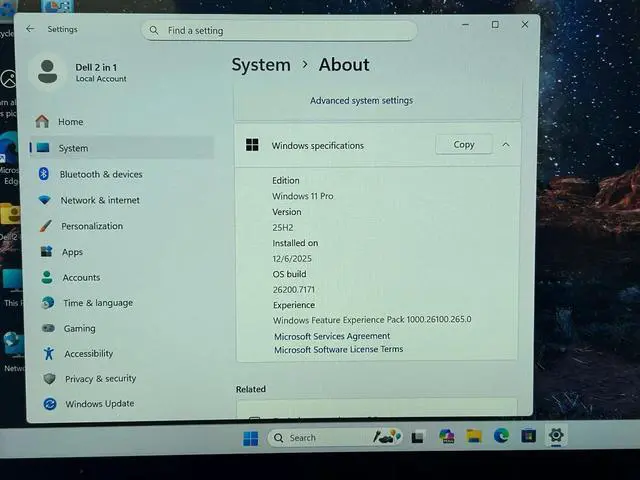The image size is (640, 480).
Task: Open the Copilot app on the taskbar
Action: (x=447, y=436)
